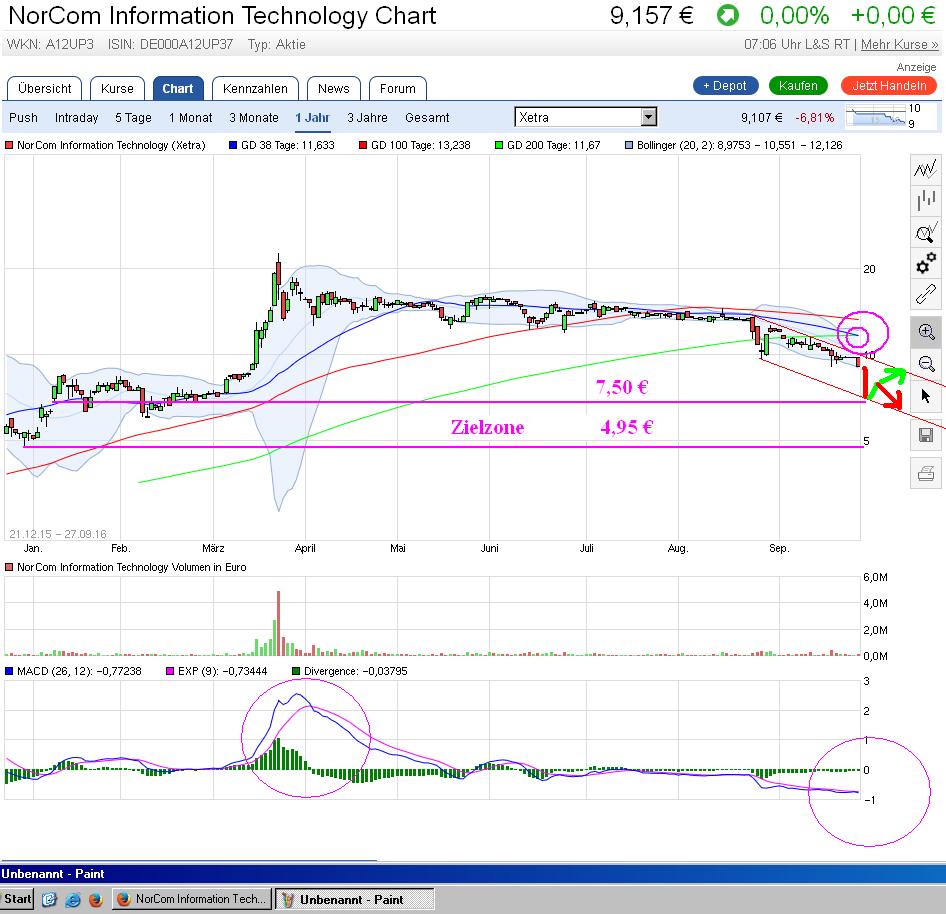This screenshot has height=914, width=946.
Task: Click the Zielzone annotation label
Action: coord(487,427)
